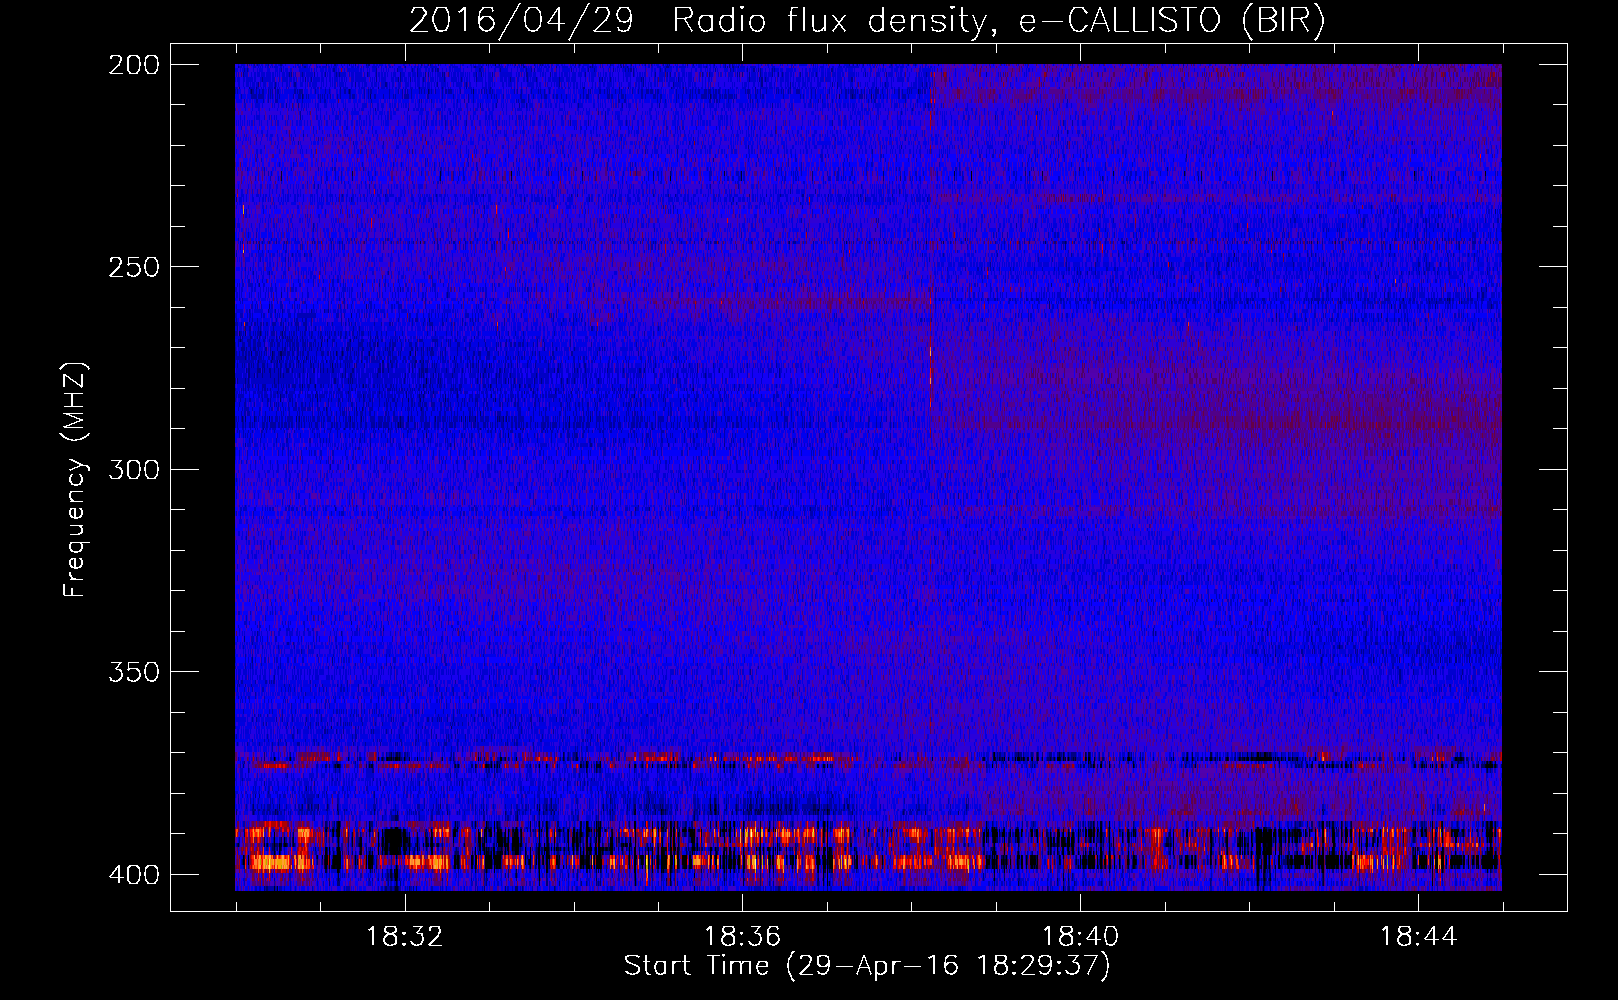The image size is (1618, 1000).
Task: Click the 200 frequency tick label
Action: point(133,65)
